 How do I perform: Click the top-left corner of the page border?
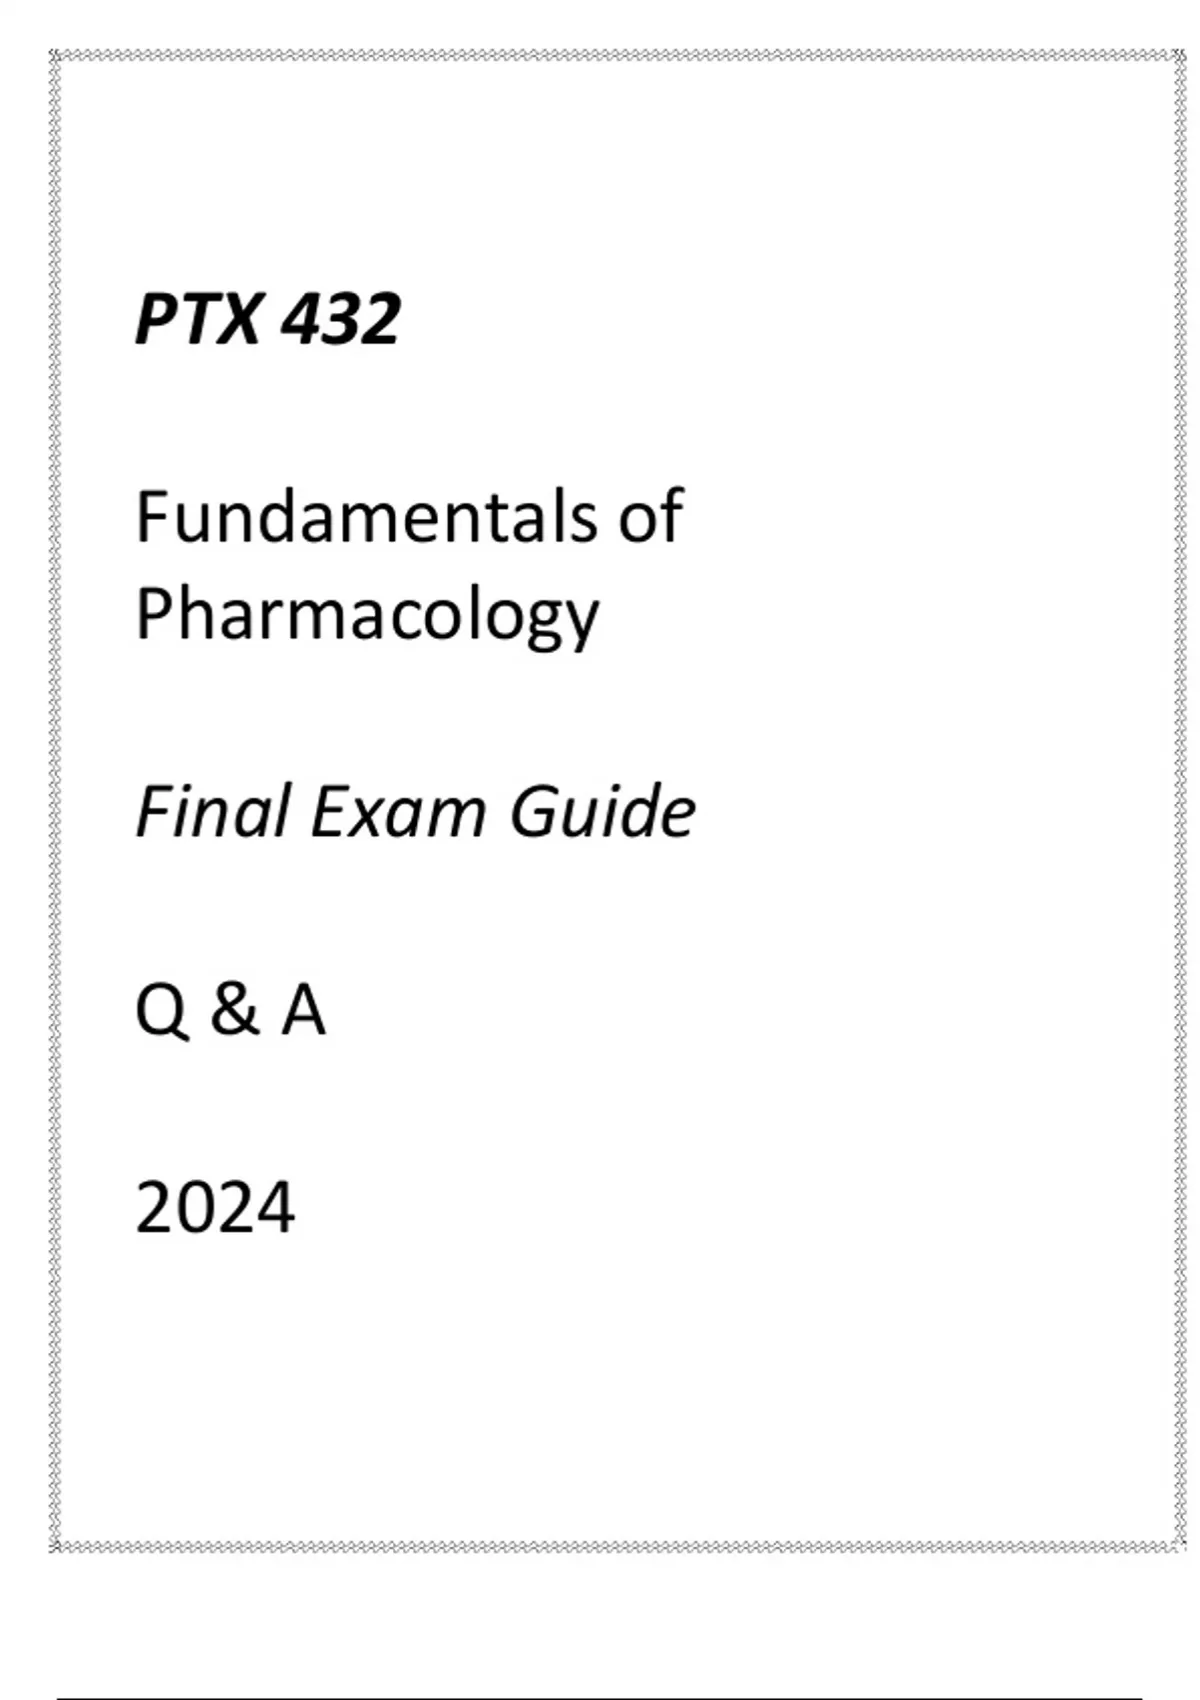(x=56, y=56)
